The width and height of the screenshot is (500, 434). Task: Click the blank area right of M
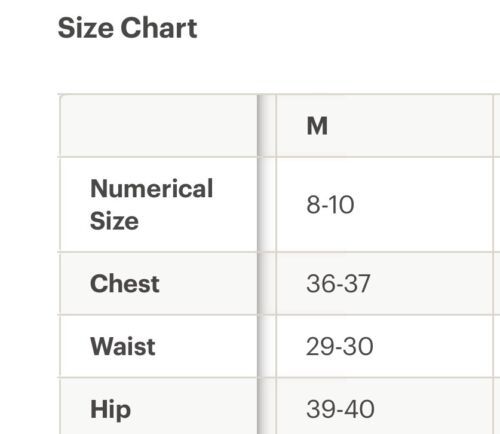410,126
